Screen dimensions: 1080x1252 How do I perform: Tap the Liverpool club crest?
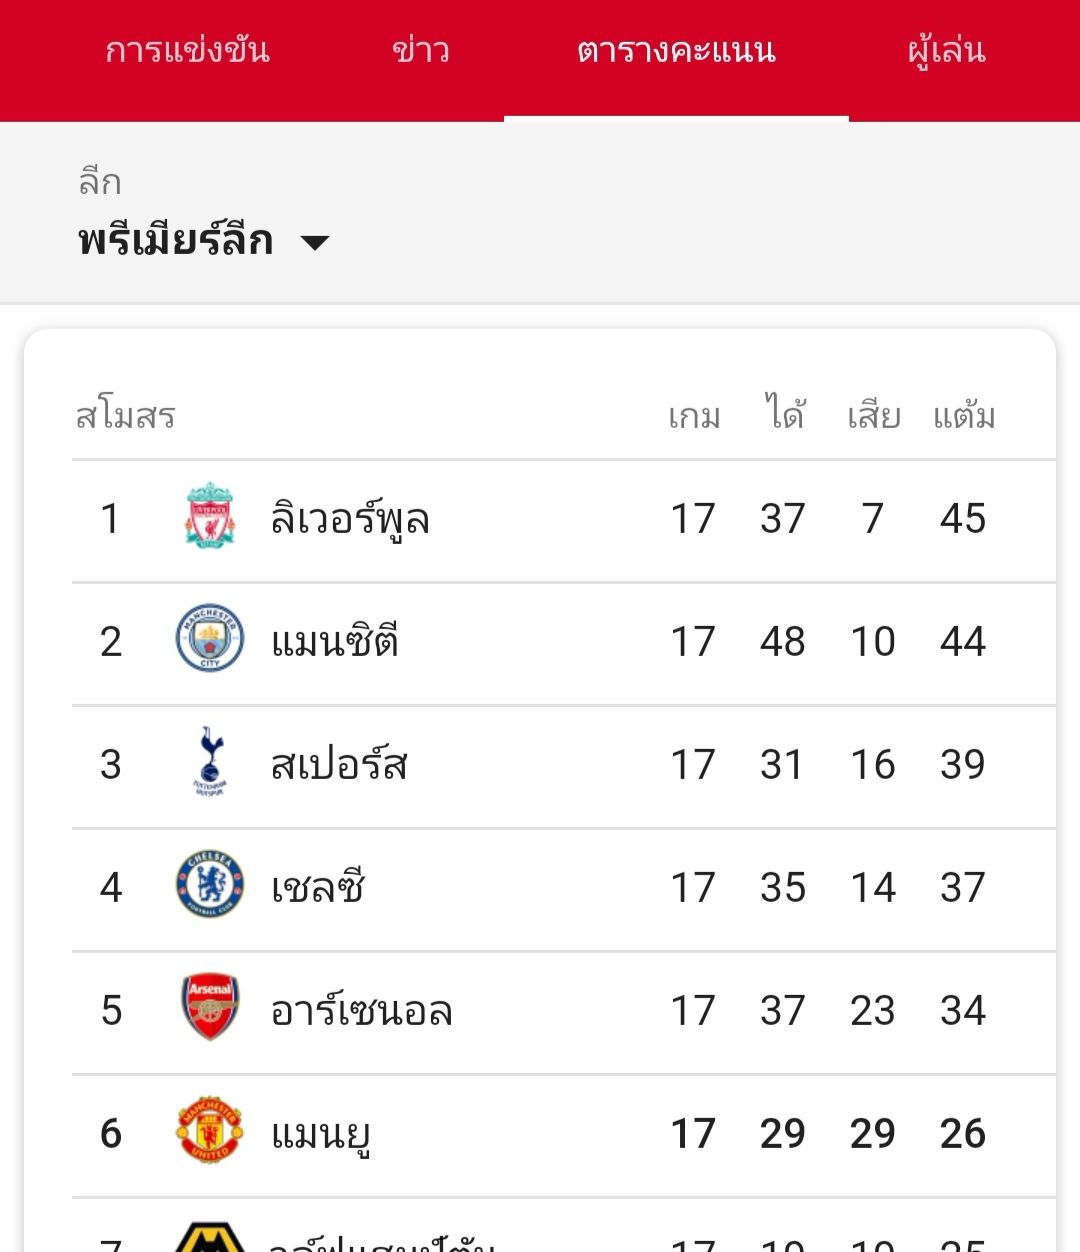(x=210, y=516)
